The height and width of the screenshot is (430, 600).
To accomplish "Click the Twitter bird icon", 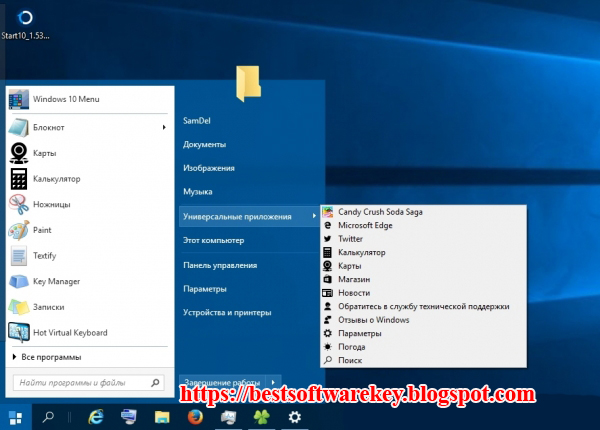I will (328, 239).
